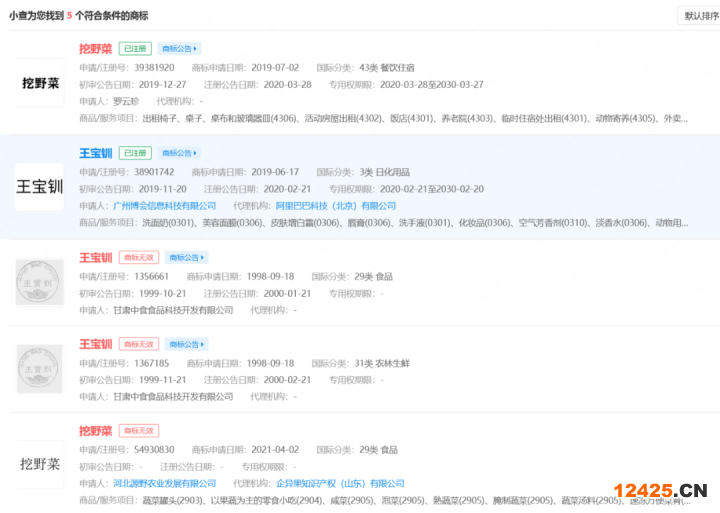The height and width of the screenshot is (513, 720).
Task: Open 商标公告 for 王宝钏 38901742
Action: [x=179, y=153]
